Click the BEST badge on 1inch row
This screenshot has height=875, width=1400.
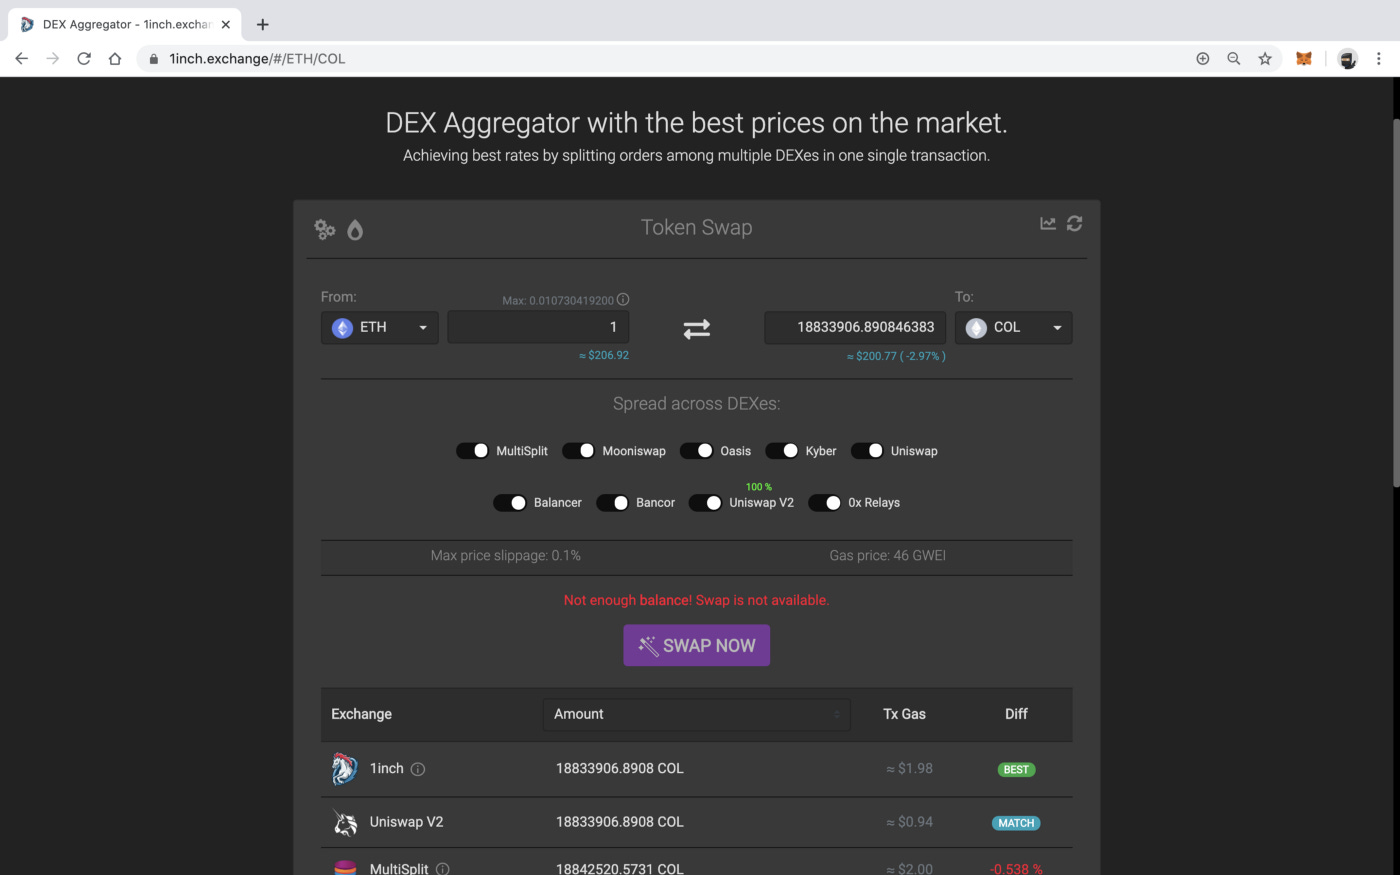pyautogui.click(x=1016, y=770)
